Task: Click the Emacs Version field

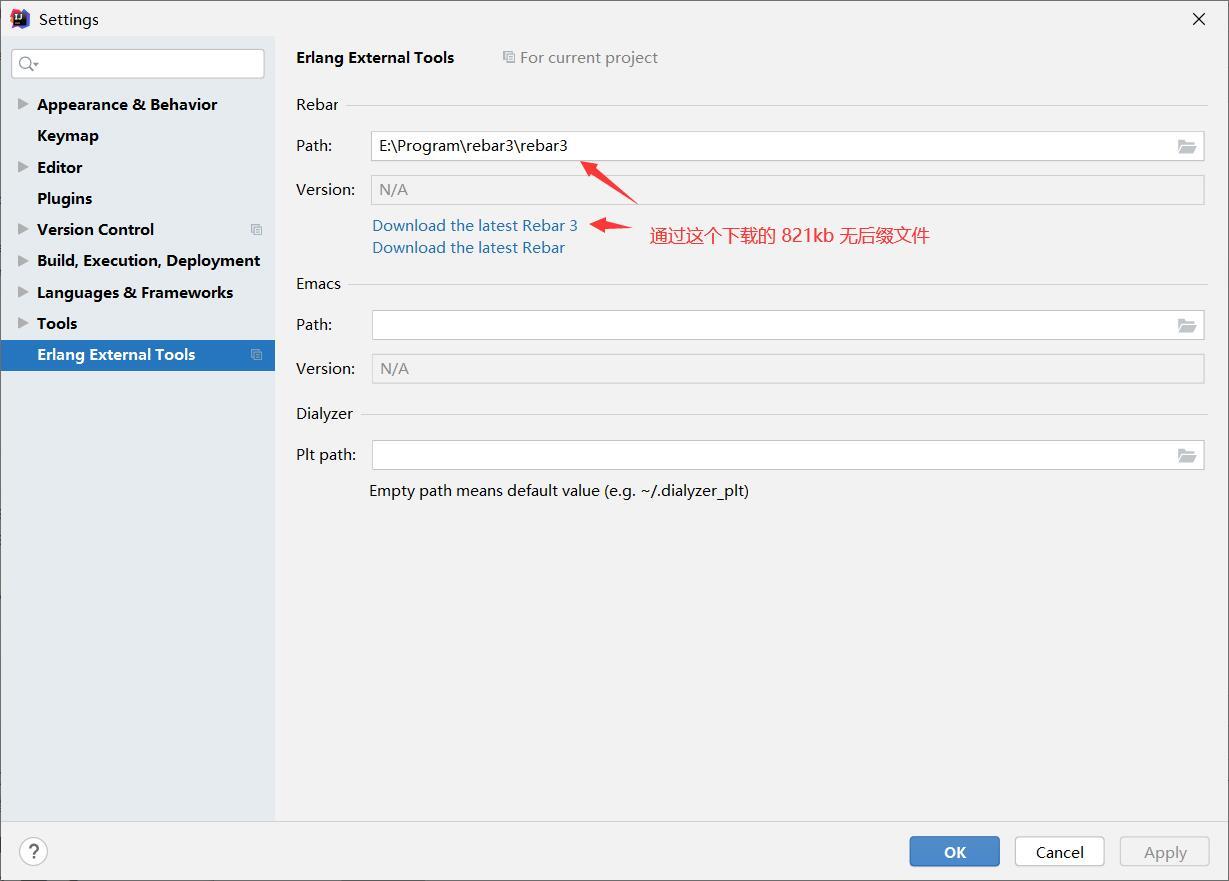Action: 788,369
